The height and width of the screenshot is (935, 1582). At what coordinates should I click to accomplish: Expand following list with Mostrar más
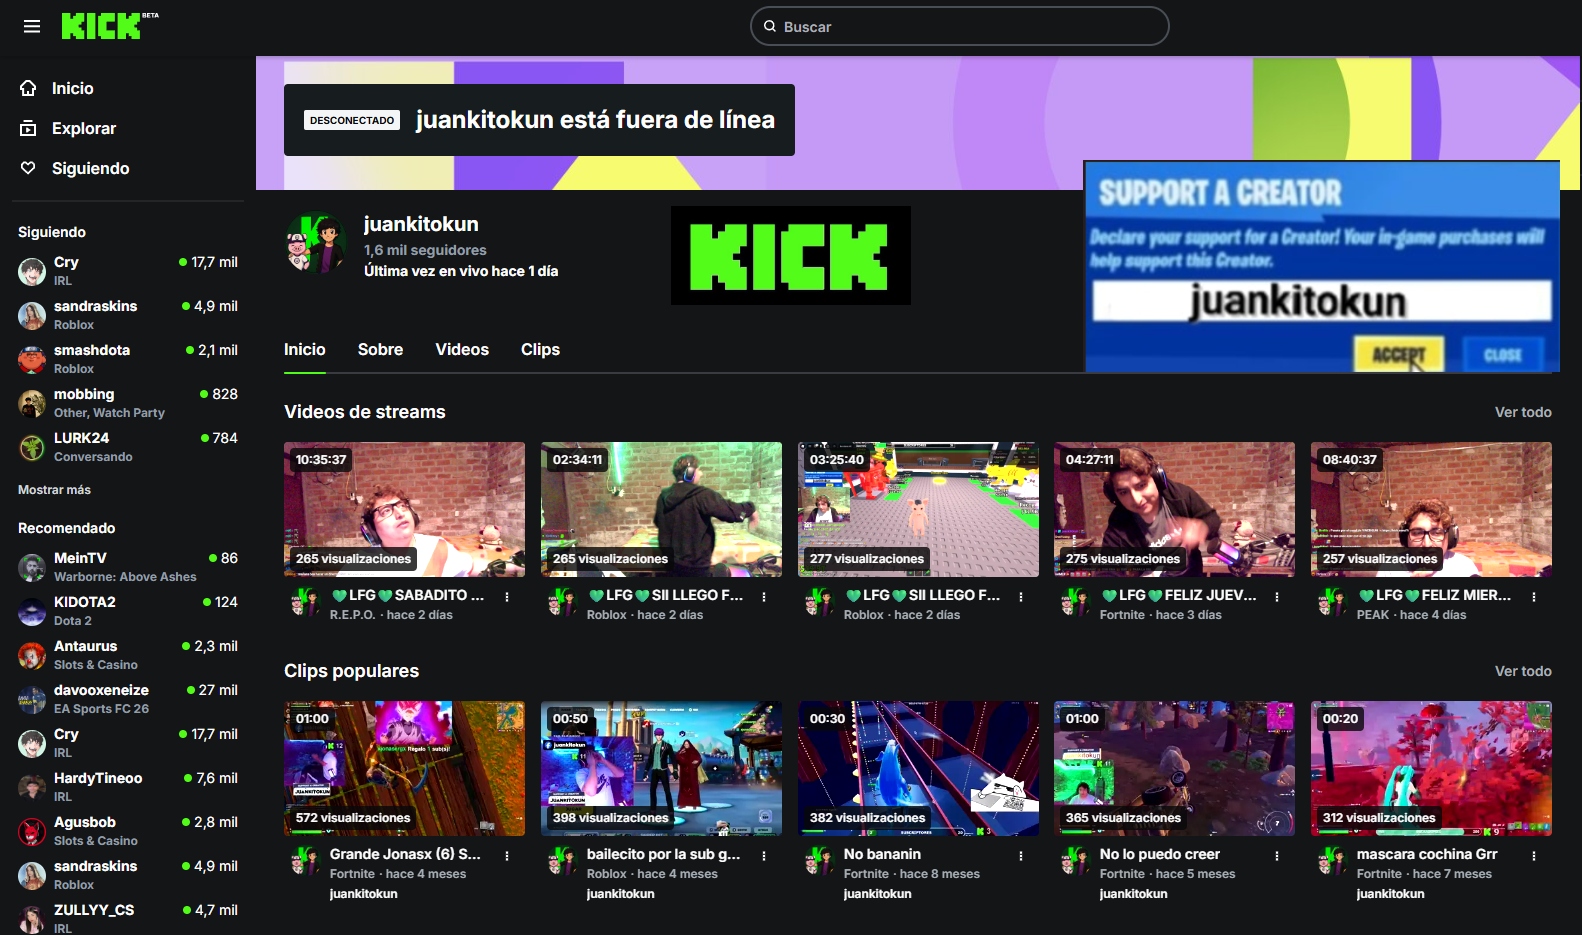point(54,490)
